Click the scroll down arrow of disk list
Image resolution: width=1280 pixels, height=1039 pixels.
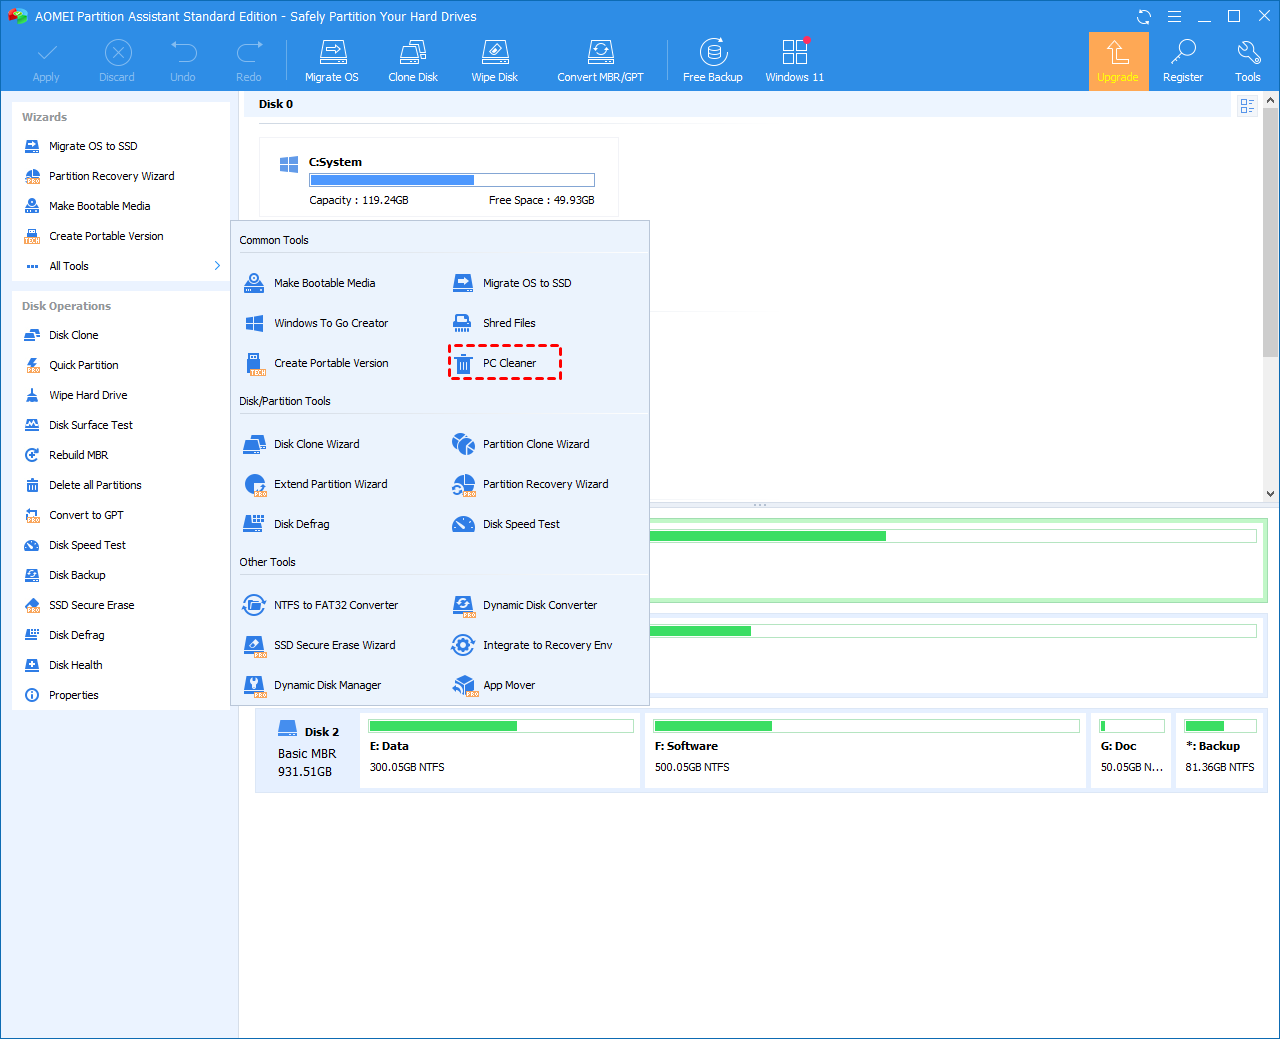[x=1270, y=494]
